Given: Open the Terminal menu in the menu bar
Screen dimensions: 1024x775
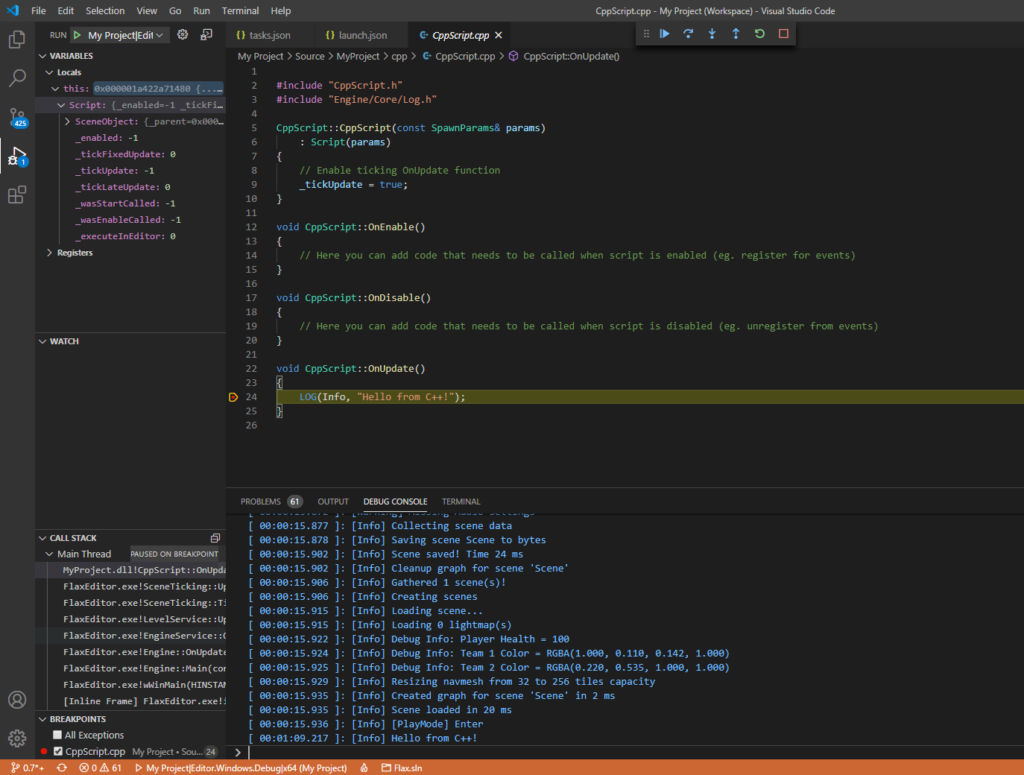Looking at the screenshot, I should click(x=240, y=10).
